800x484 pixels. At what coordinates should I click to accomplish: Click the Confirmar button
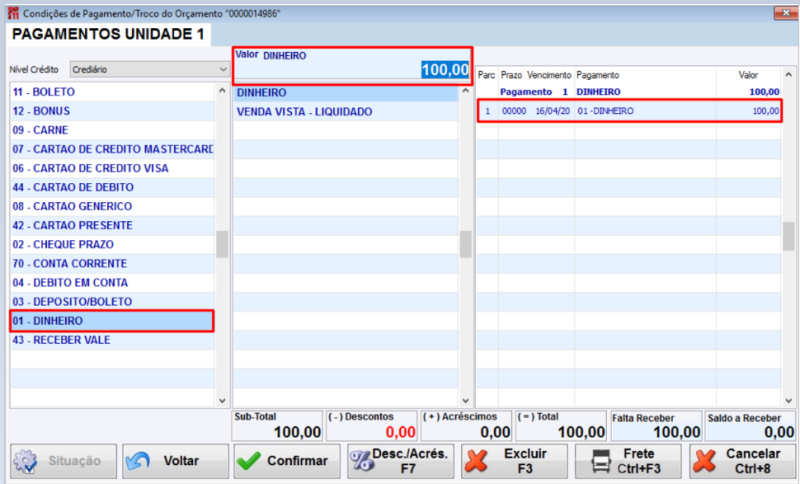click(x=287, y=461)
